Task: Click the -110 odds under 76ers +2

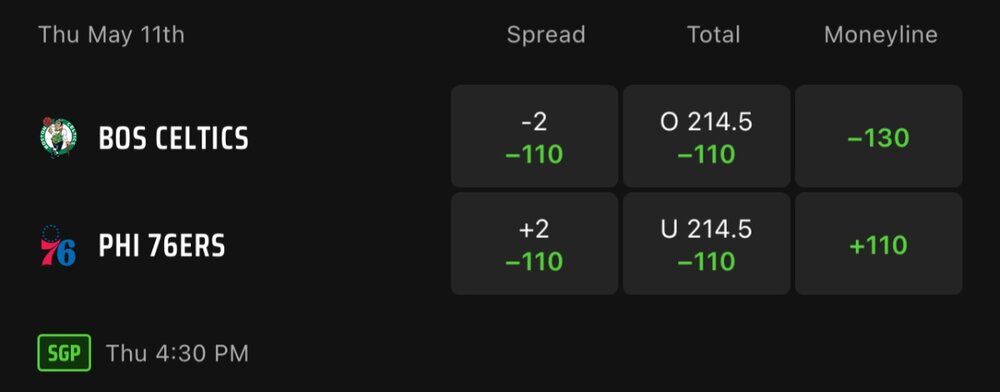Action: [x=534, y=261]
